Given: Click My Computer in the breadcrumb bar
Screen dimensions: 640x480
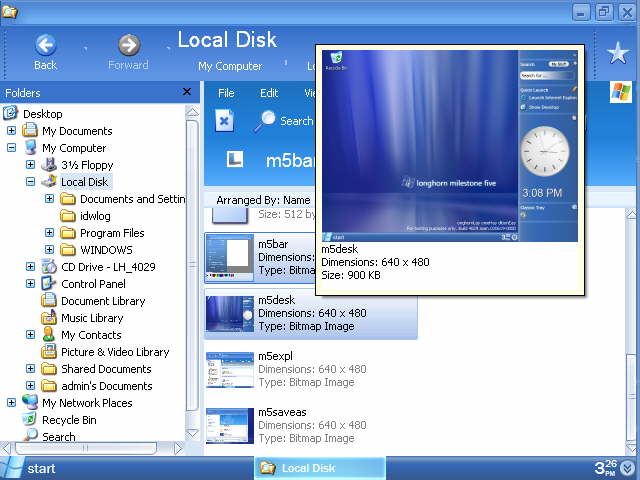Looking at the screenshot, I should pyautogui.click(x=230, y=66).
